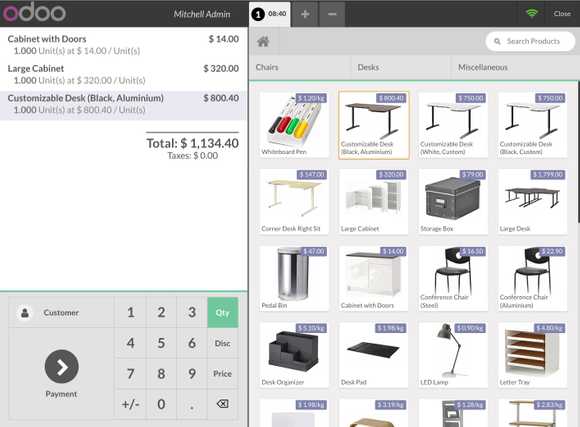Image resolution: width=580 pixels, height=427 pixels.
Task: Add Cabinet with Doors product tile
Action: coord(374,278)
